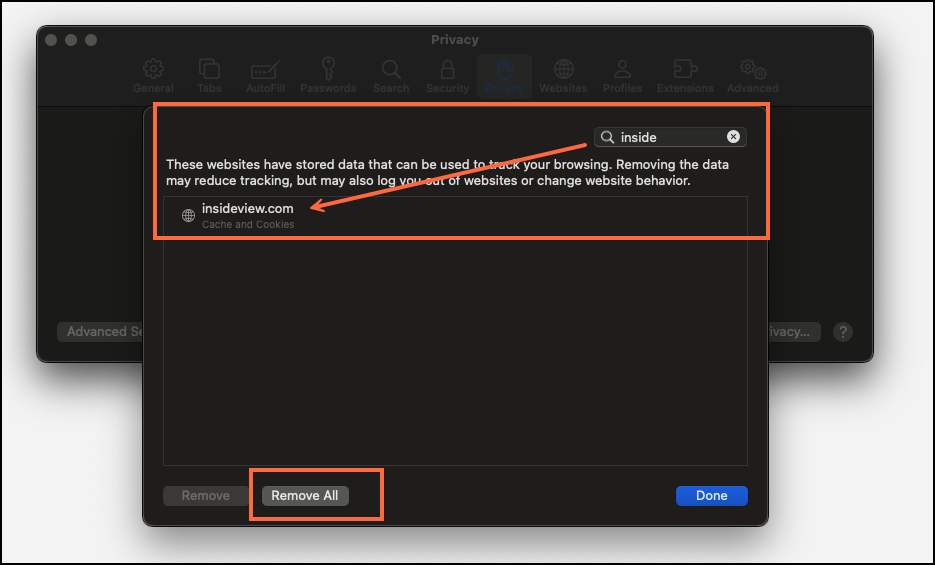
Task: Open the General preferences tab
Action: [x=153, y=76]
